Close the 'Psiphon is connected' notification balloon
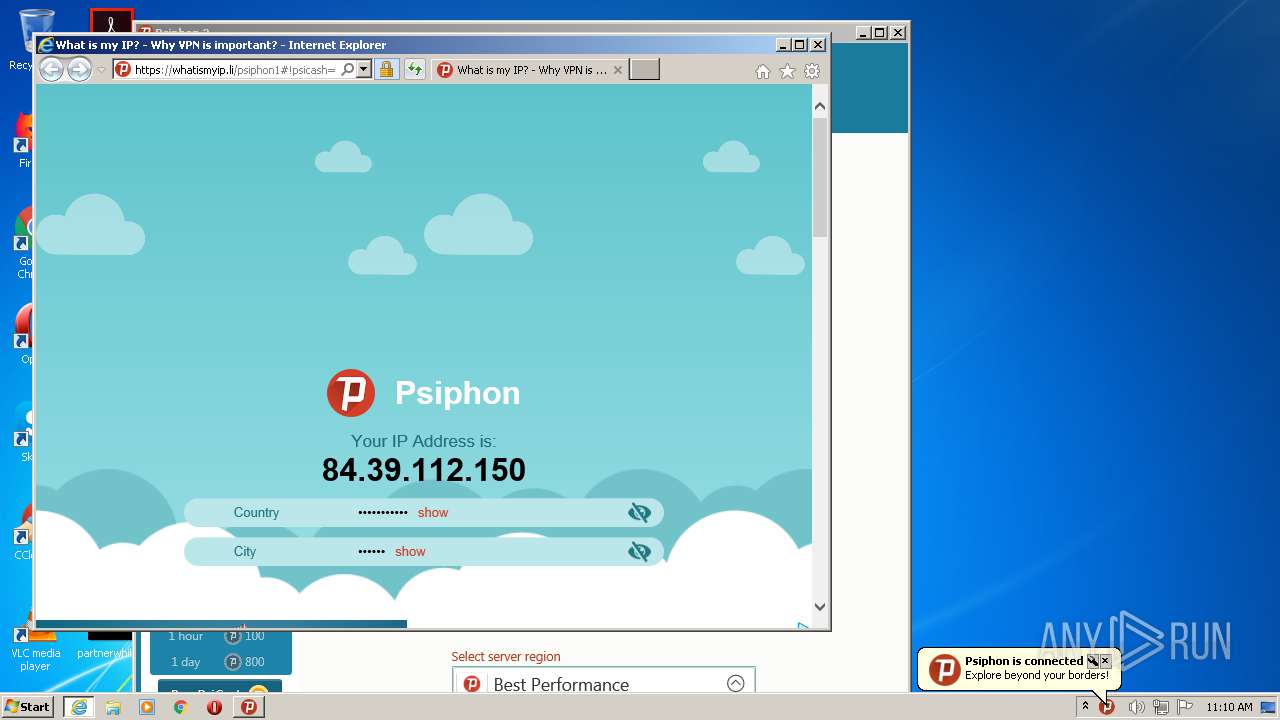 point(1105,661)
